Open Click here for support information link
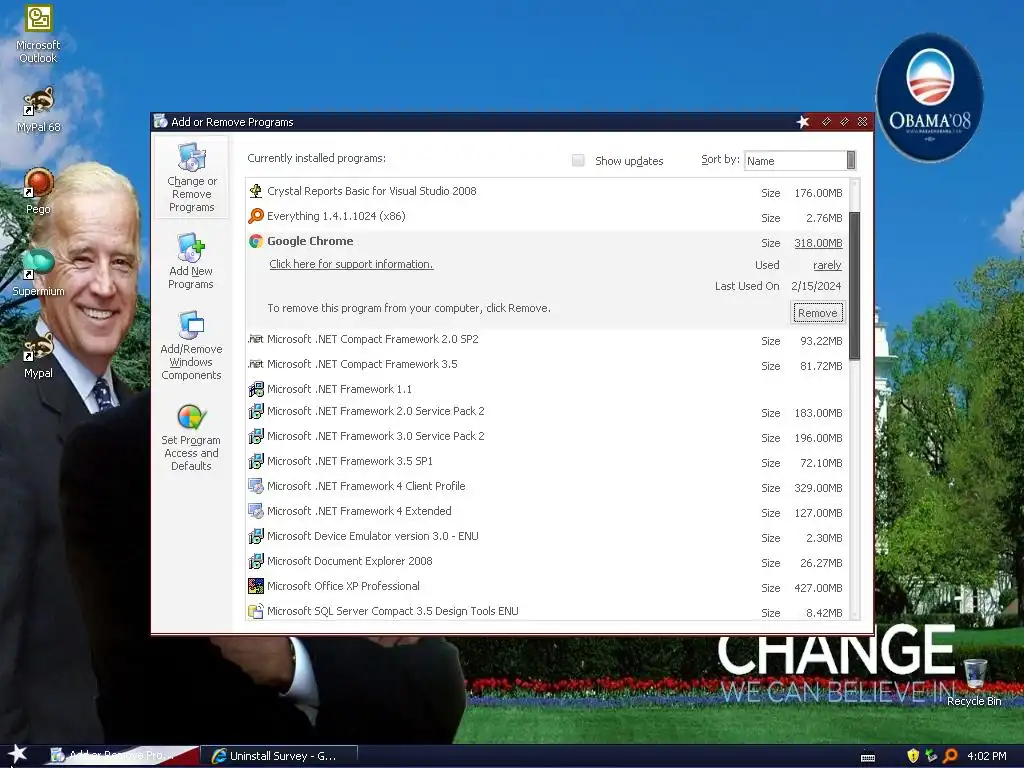The height and width of the screenshot is (768, 1024). point(351,264)
